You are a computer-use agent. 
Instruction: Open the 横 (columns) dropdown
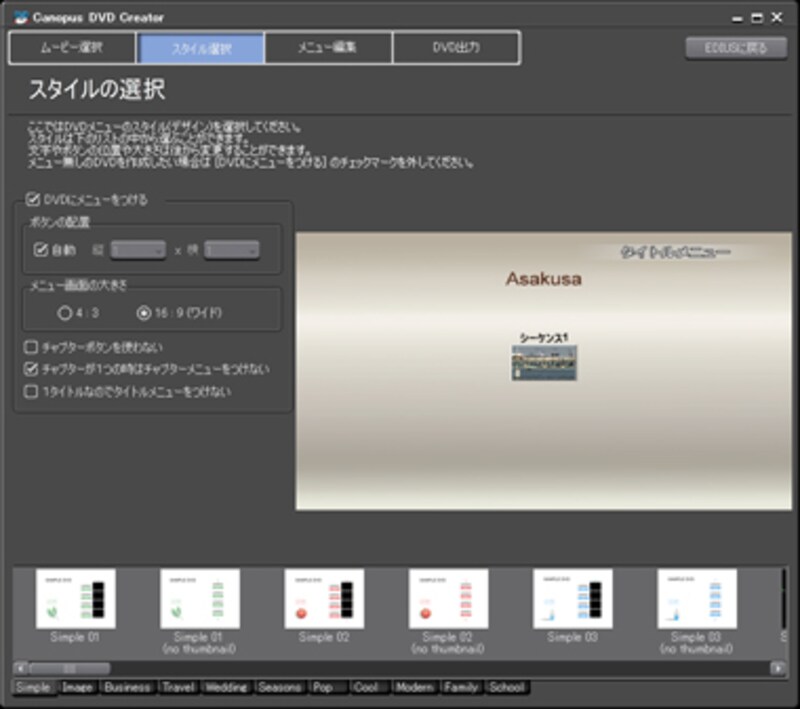(x=231, y=250)
